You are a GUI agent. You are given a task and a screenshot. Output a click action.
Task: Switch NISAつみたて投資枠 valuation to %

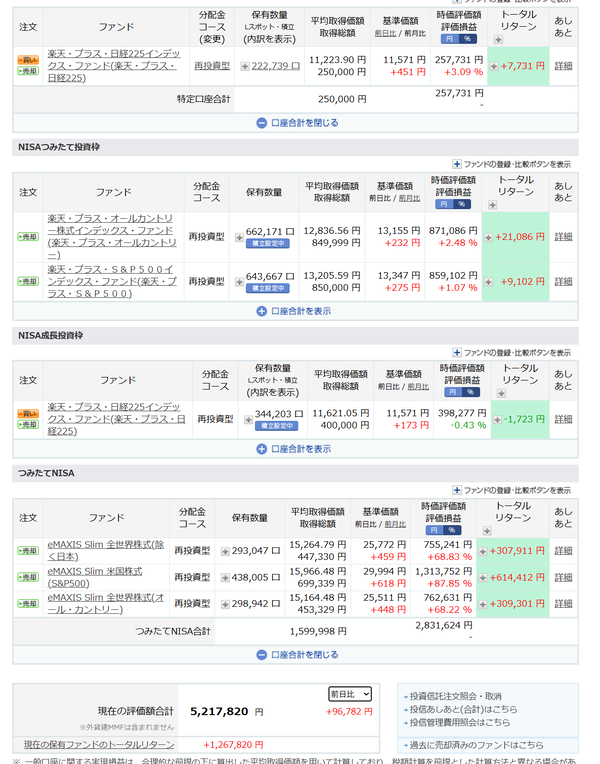point(462,204)
